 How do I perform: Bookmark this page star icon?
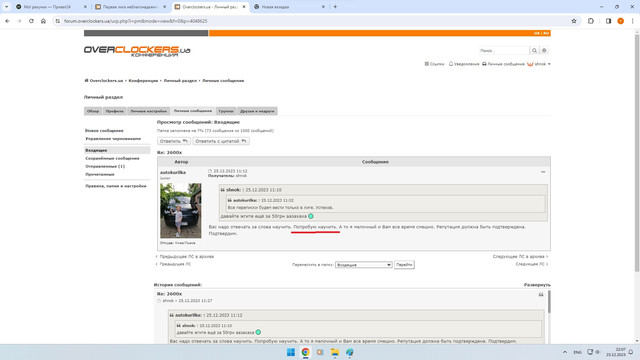(x=574, y=21)
